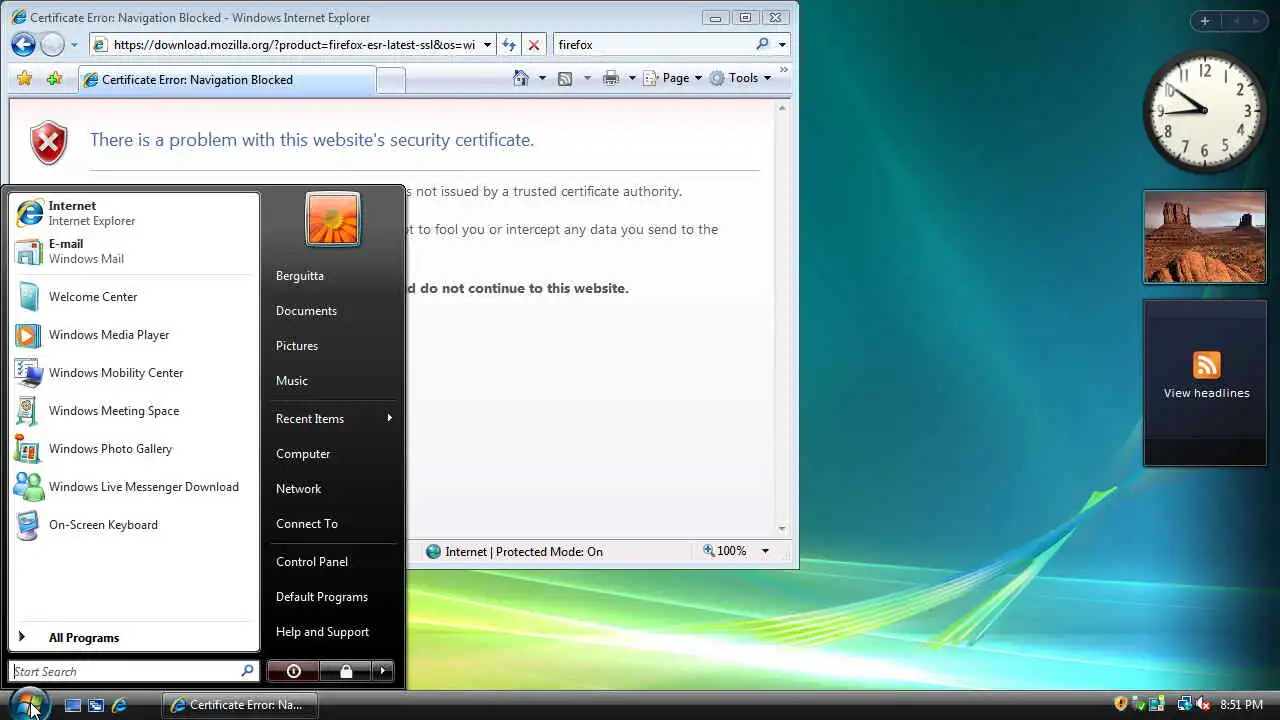The width and height of the screenshot is (1280, 720).
Task: Click the IE Forward navigation button
Action: coord(52,44)
